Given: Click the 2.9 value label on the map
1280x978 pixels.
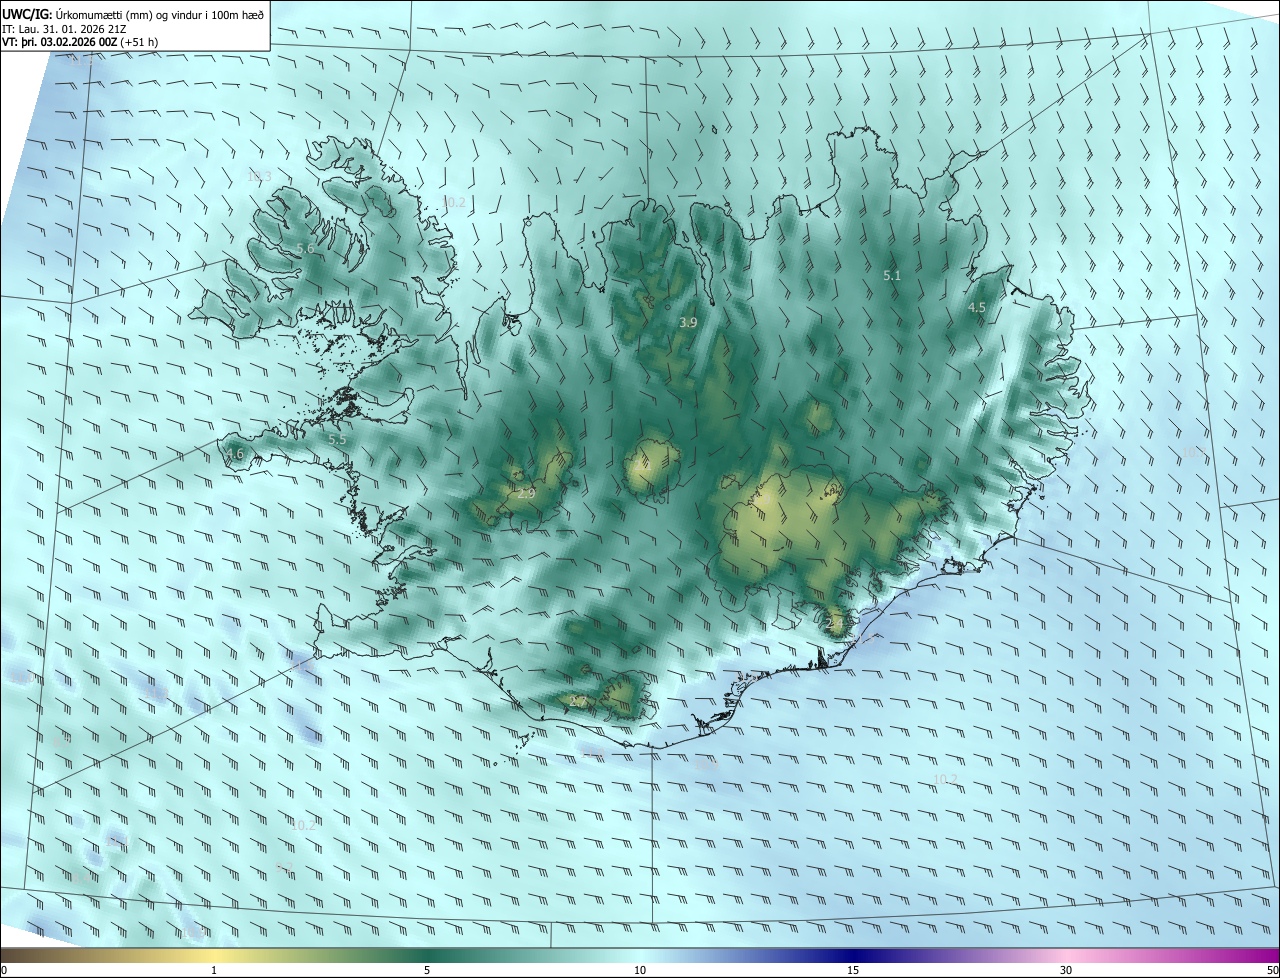Looking at the screenshot, I should (x=527, y=493).
